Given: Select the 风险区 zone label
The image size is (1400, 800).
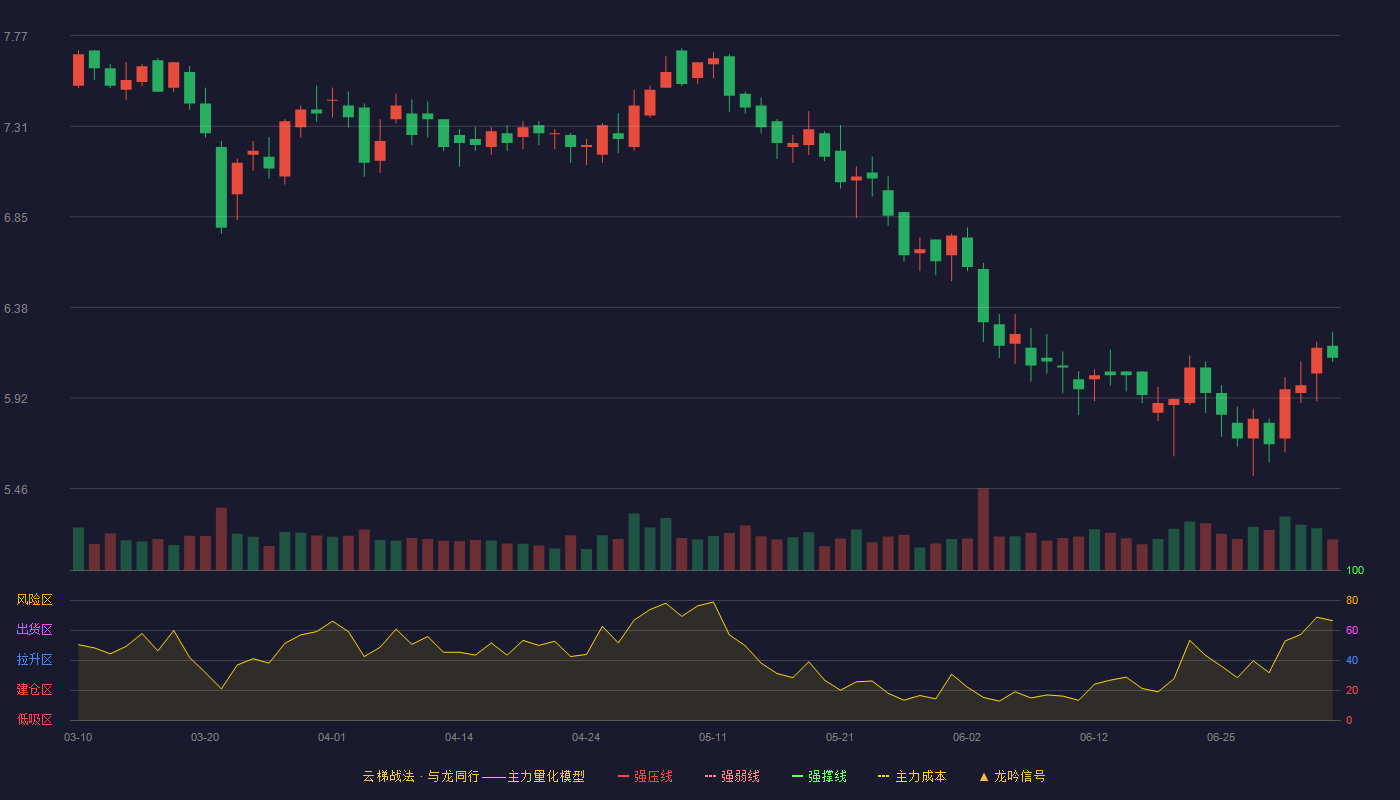Looking at the screenshot, I should pos(34,600).
